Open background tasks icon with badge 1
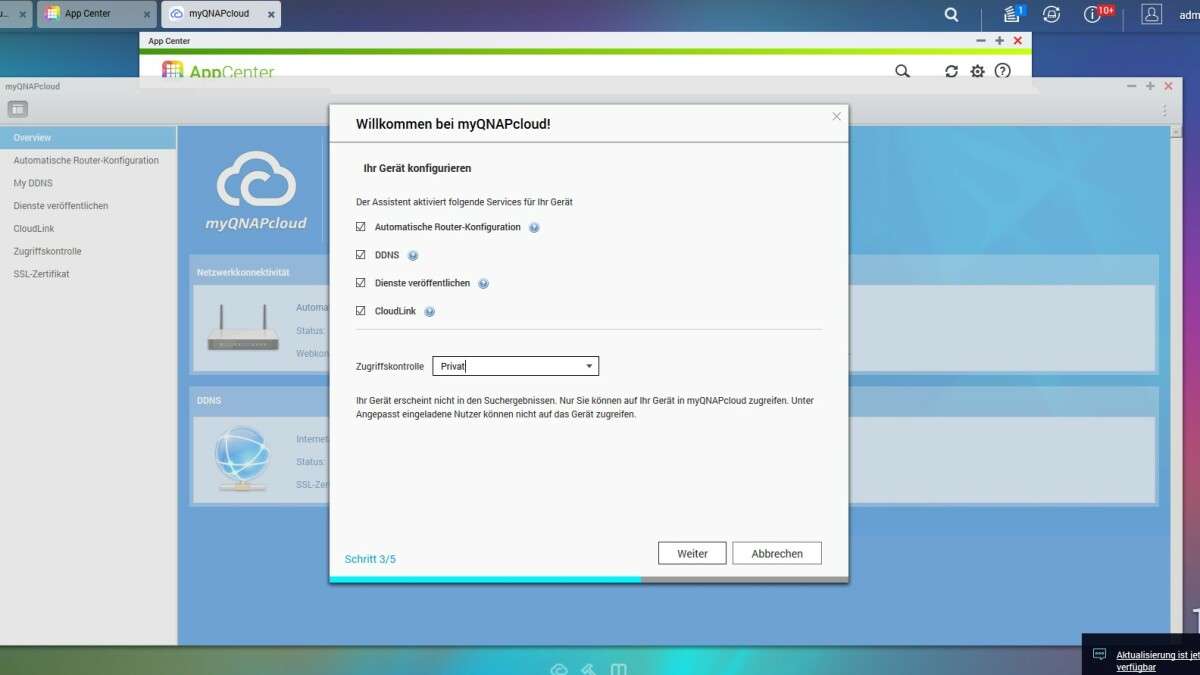The width and height of the screenshot is (1200, 675). tap(1013, 14)
